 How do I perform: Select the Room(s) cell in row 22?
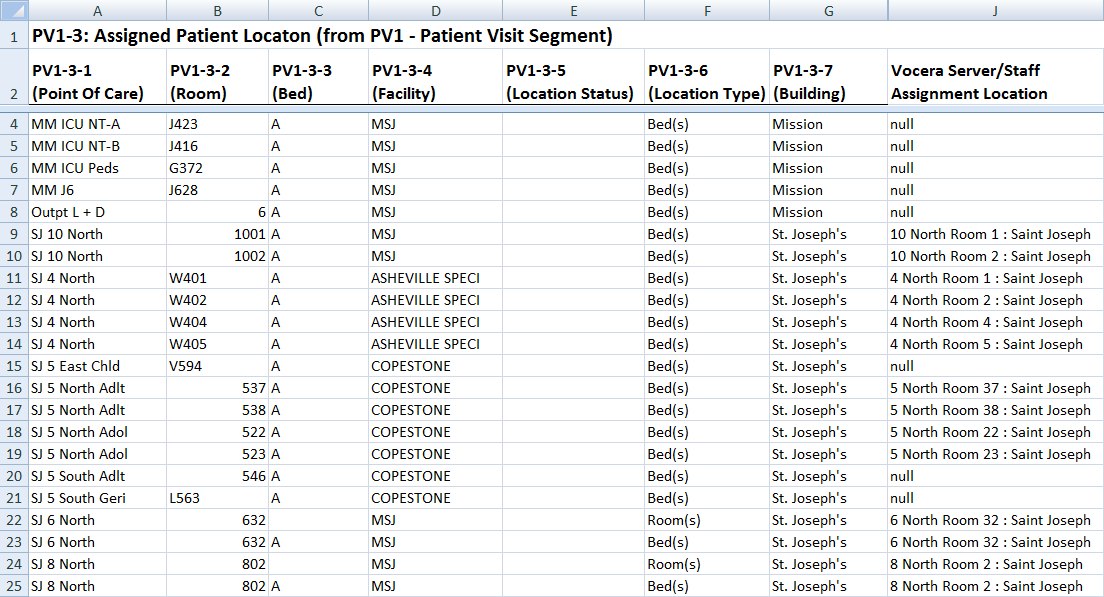(x=706, y=520)
